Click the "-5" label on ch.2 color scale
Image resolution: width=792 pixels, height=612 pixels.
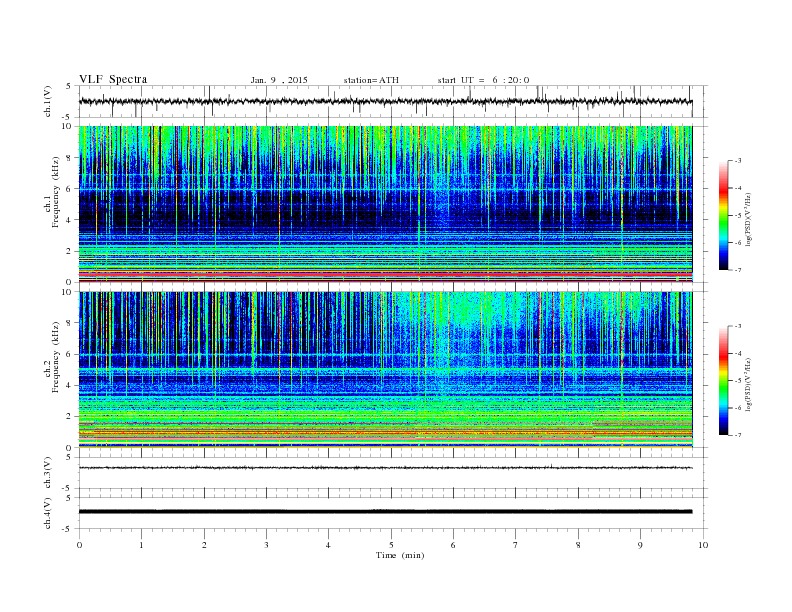737,381
